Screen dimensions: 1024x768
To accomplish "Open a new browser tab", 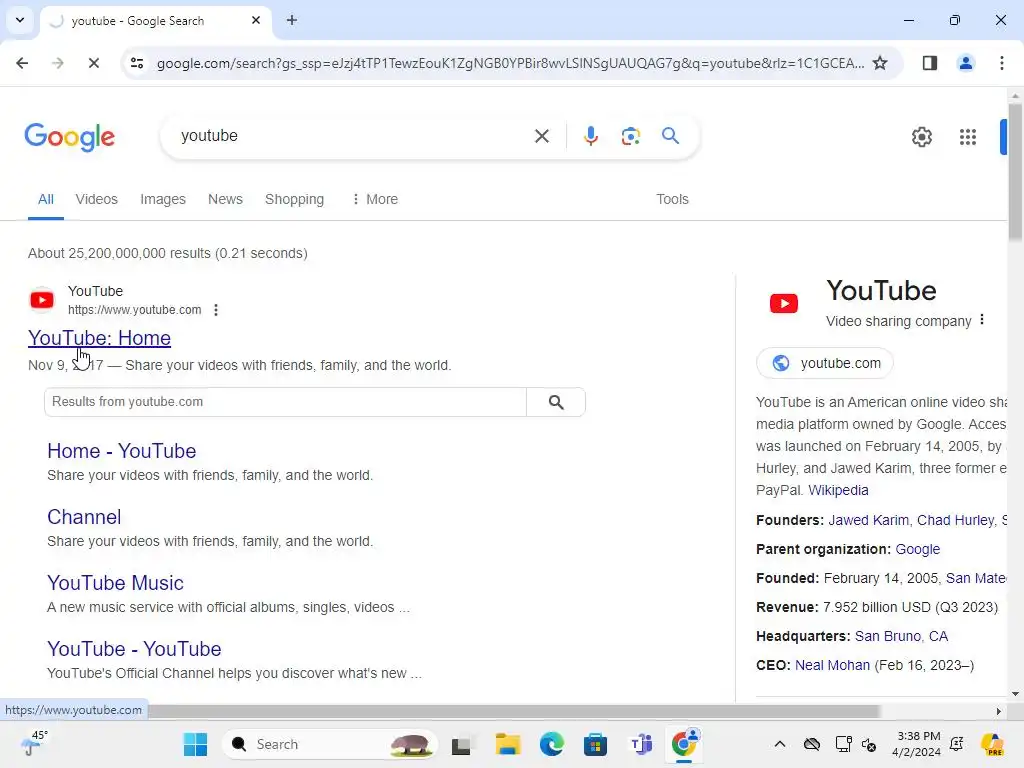I will tap(292, 20).
